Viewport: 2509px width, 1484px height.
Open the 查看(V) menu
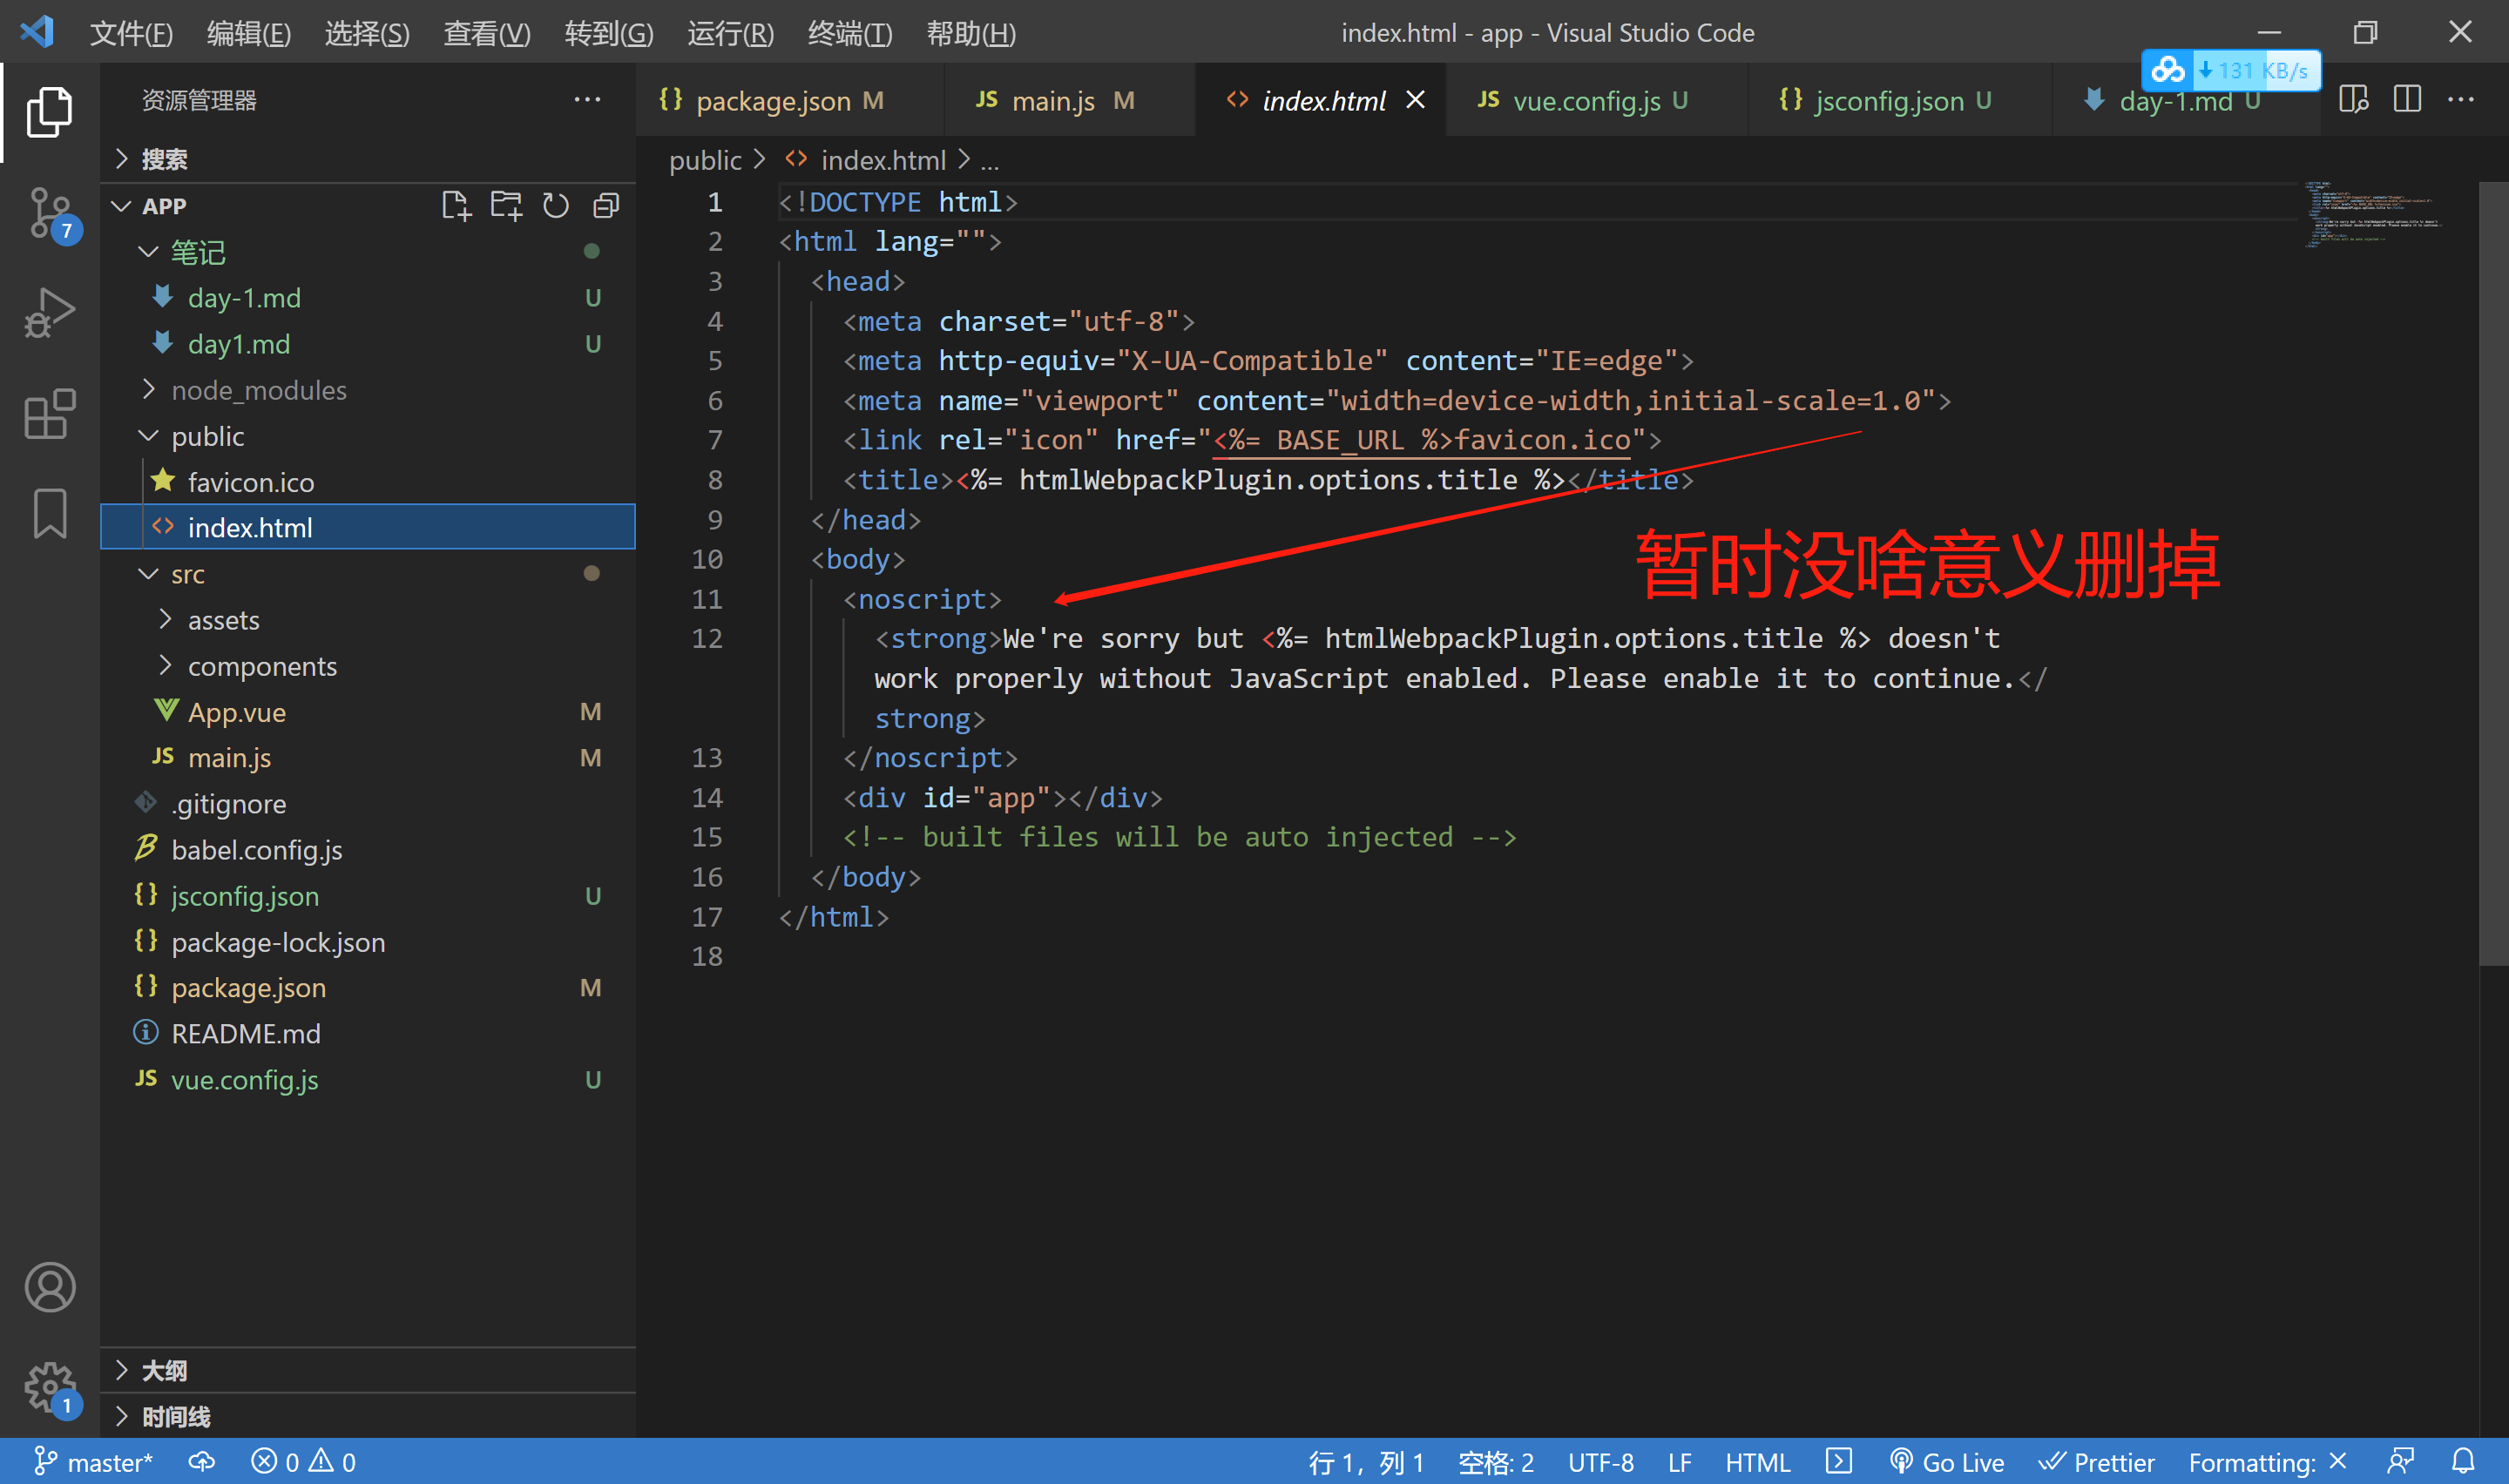tap(487, 33)
